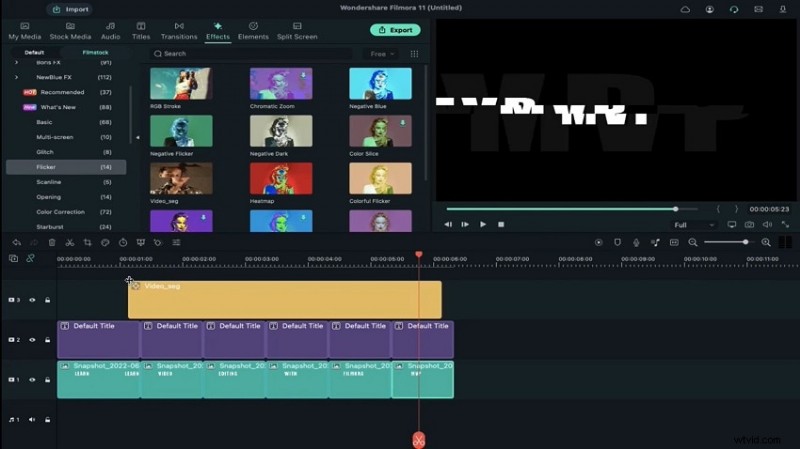The height and width of the screenshot is (449, 800).
Task: Switch effects grid view layout icon
Action: coord(414,54)
